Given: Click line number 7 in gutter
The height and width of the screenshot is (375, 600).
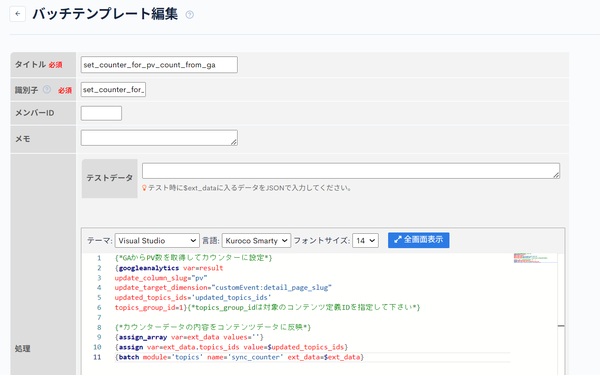Looking at the screenshot, I should [99, 317].
